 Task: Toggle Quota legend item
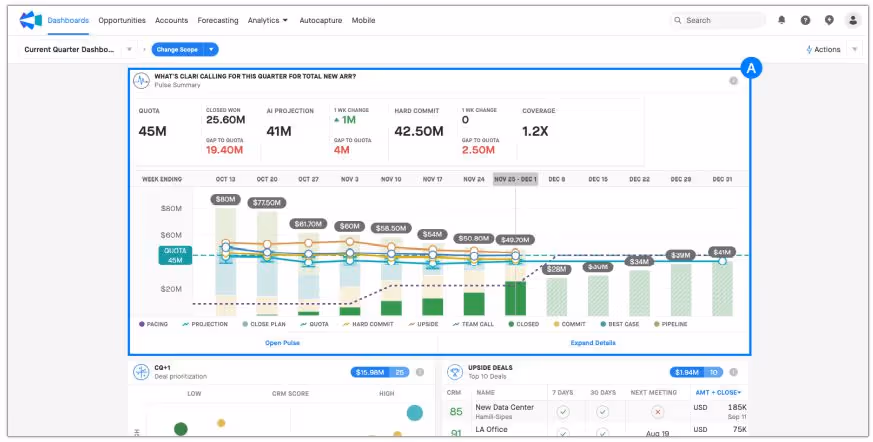[x=315, y=324]
